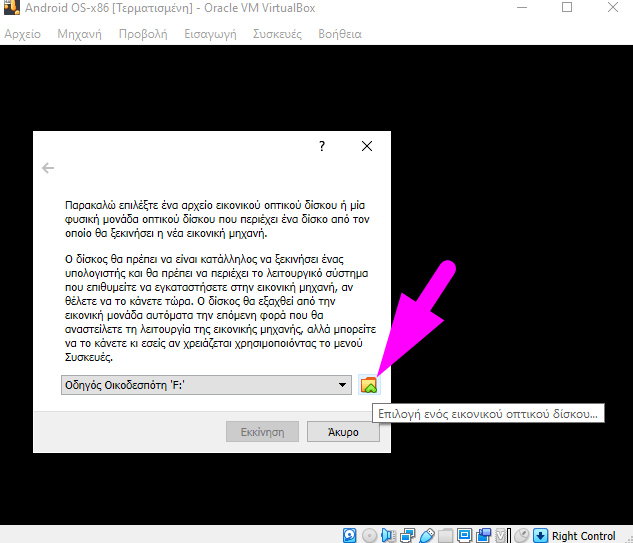Close the disk selection dialog
The image size is (633, 543).
(x=367, y=146)
